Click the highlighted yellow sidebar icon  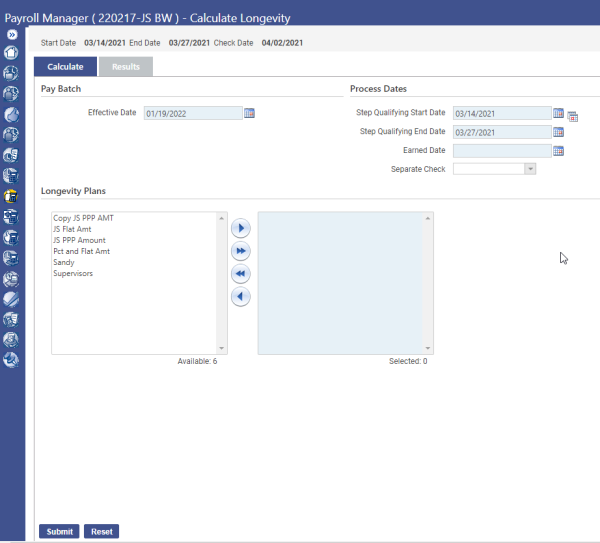point(12,196)
